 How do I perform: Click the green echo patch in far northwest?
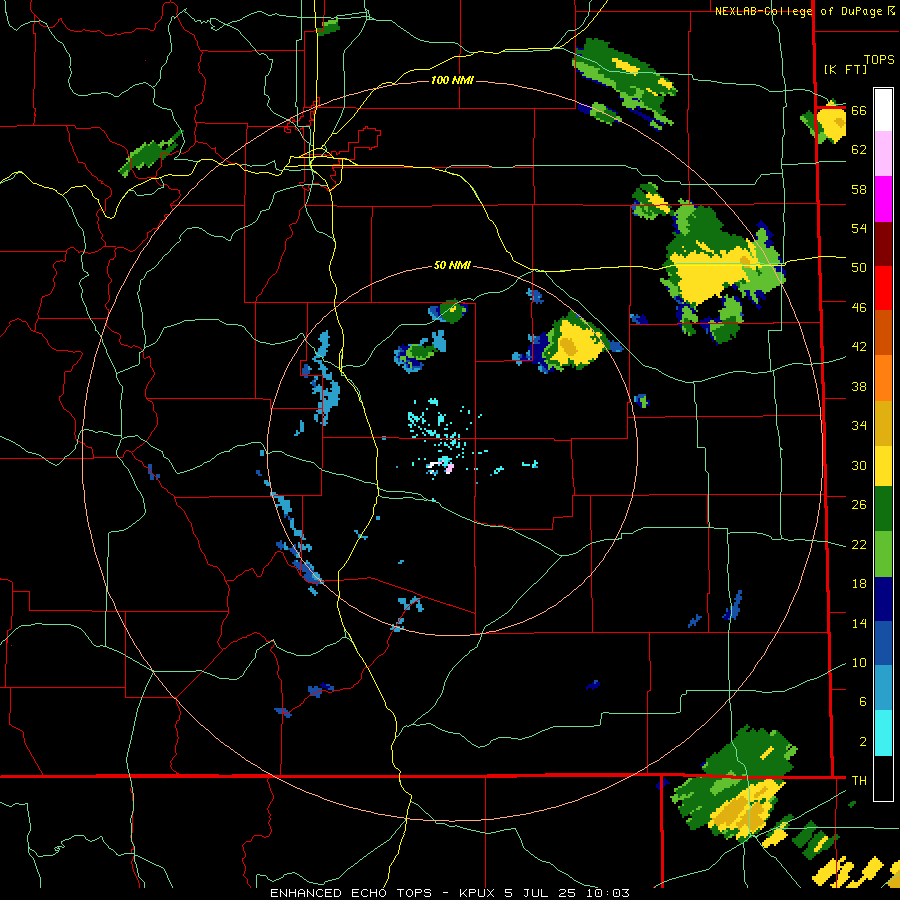[x=150, y=153]
